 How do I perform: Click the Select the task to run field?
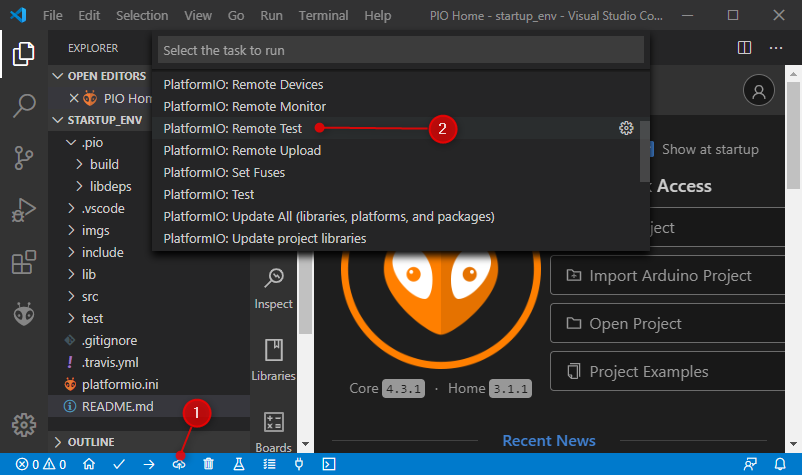pyautogui.click(x=401, y=50)
